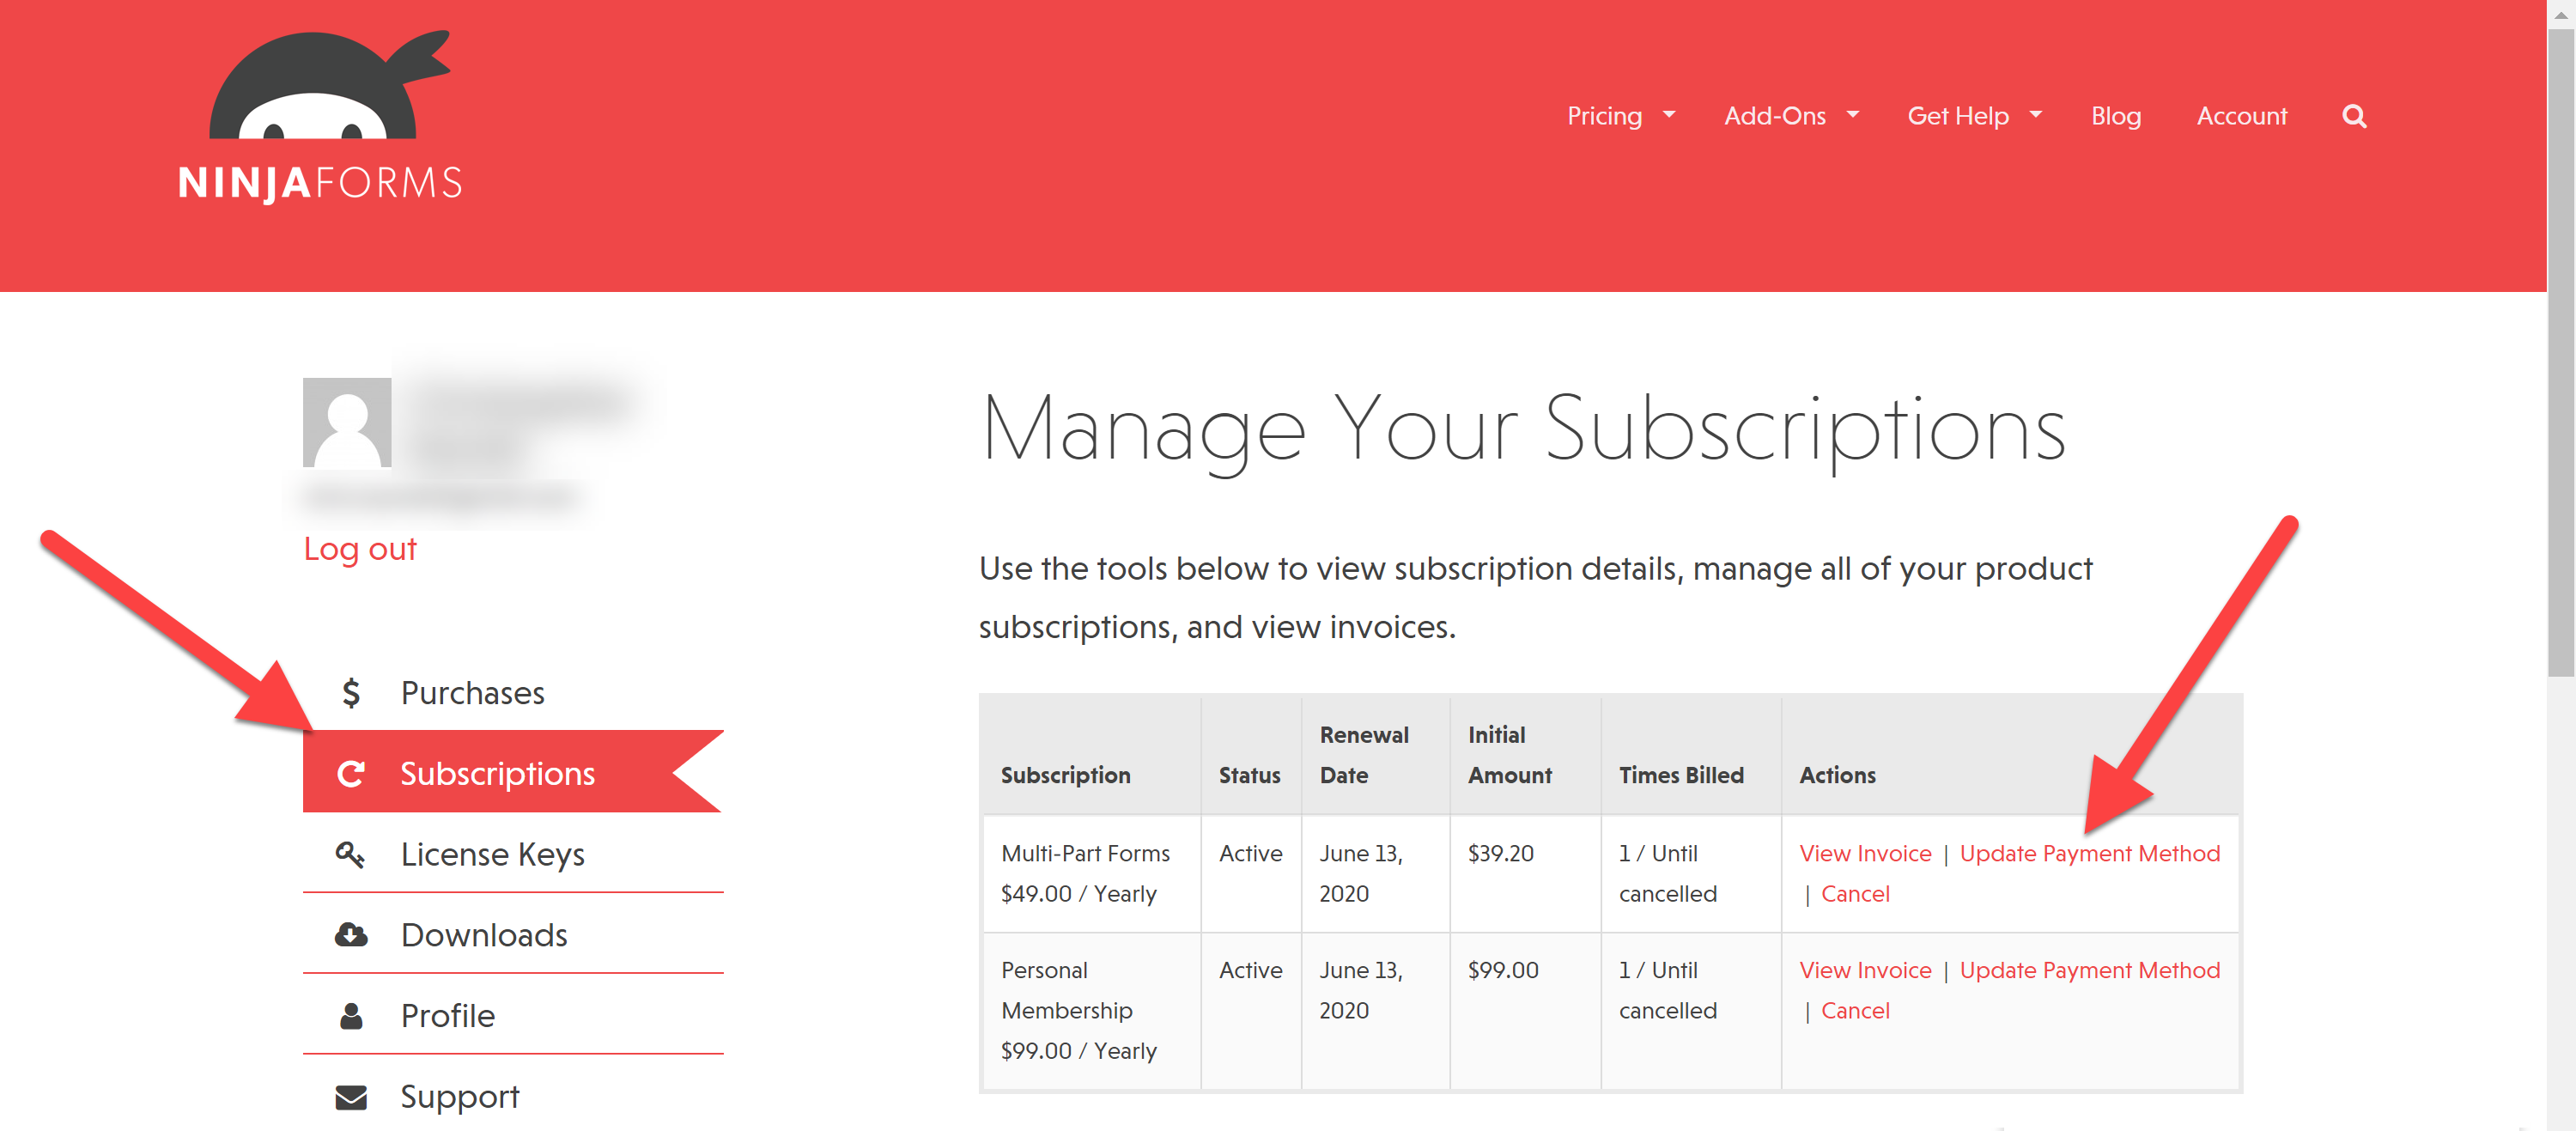Go to the Blog page

click(x=2116, y=116)
